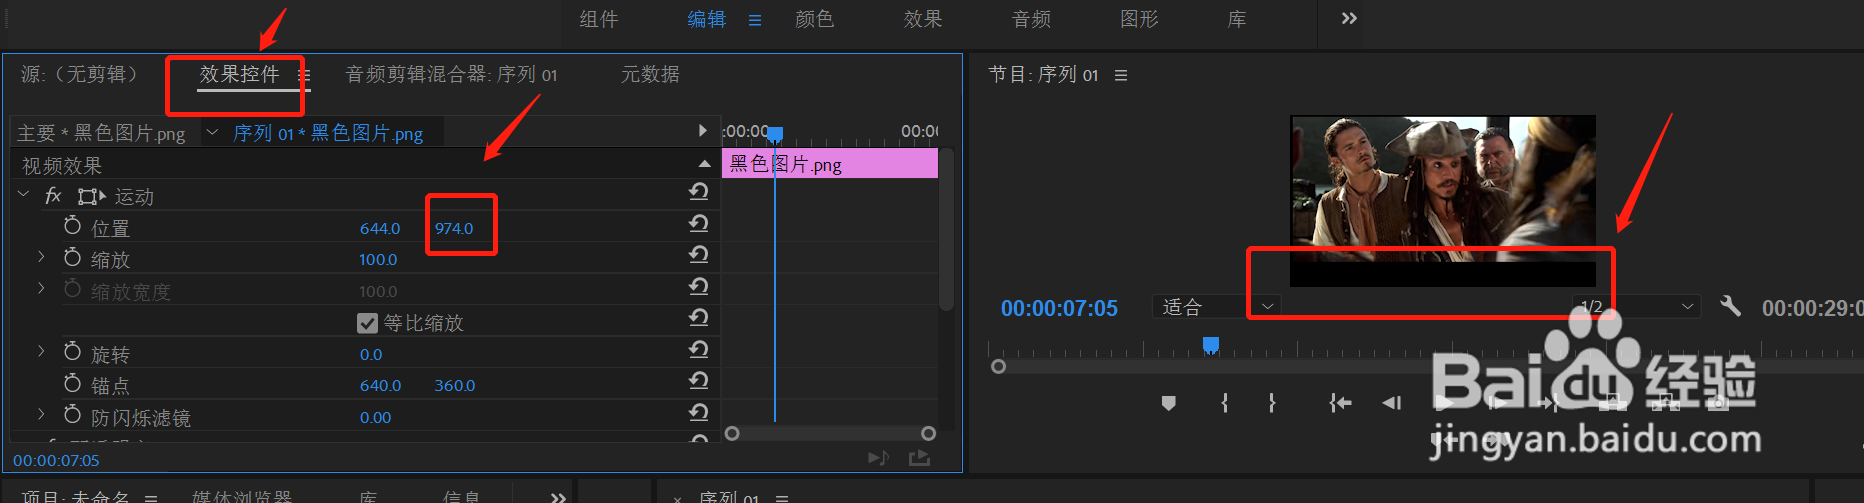Expand the 防闪烁滤镜 property row
Image resolution: width=1864 pixels, height=503 pixels.
point(41,414)
